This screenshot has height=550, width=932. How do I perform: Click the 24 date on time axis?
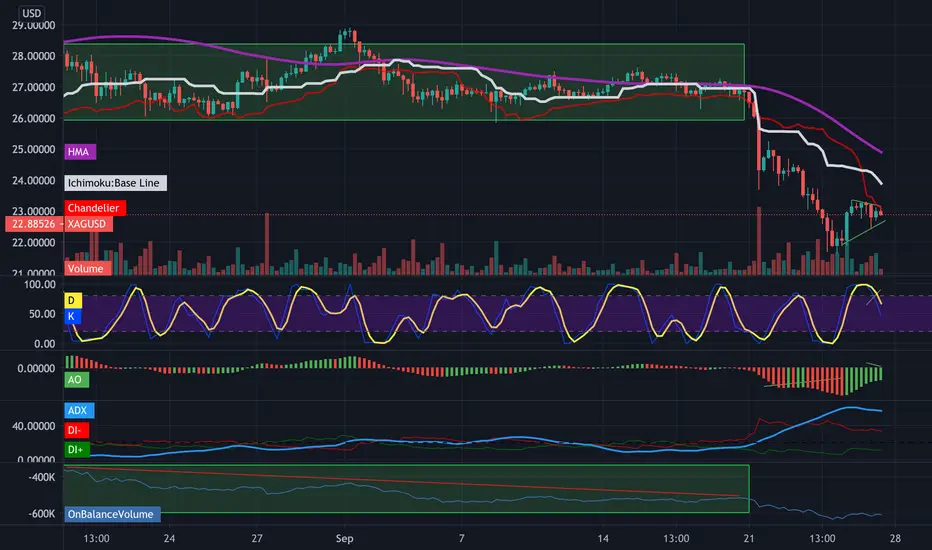[x=169, y=539]
